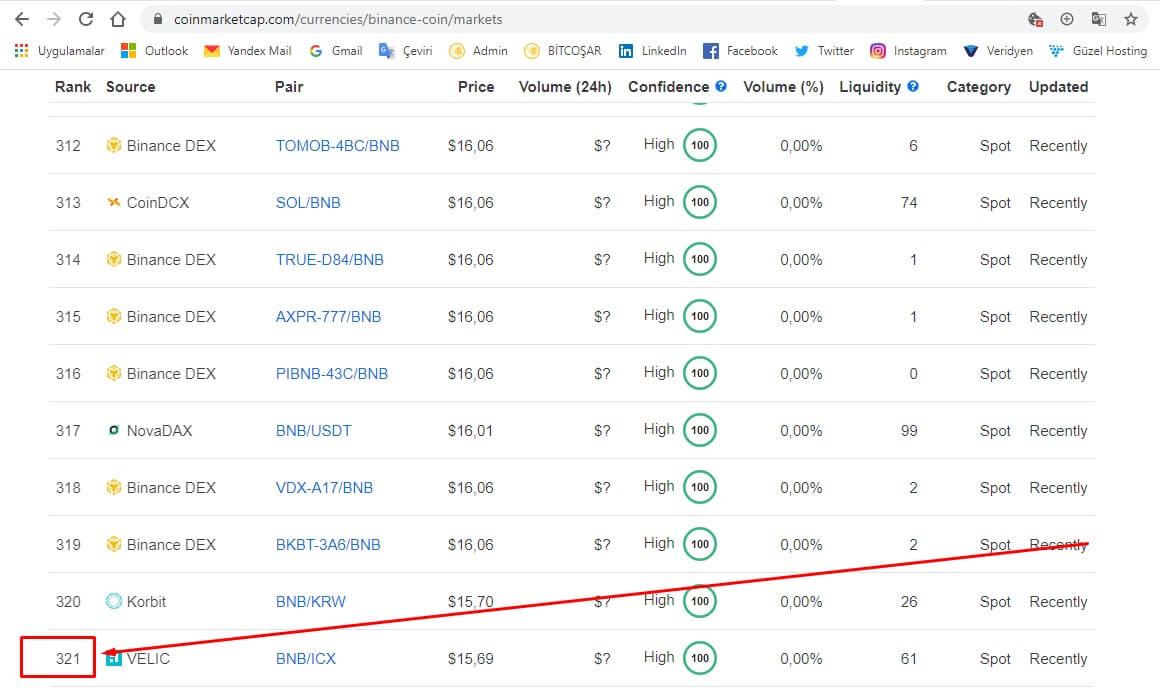Open the translate page icon

tap(1099, 19)
